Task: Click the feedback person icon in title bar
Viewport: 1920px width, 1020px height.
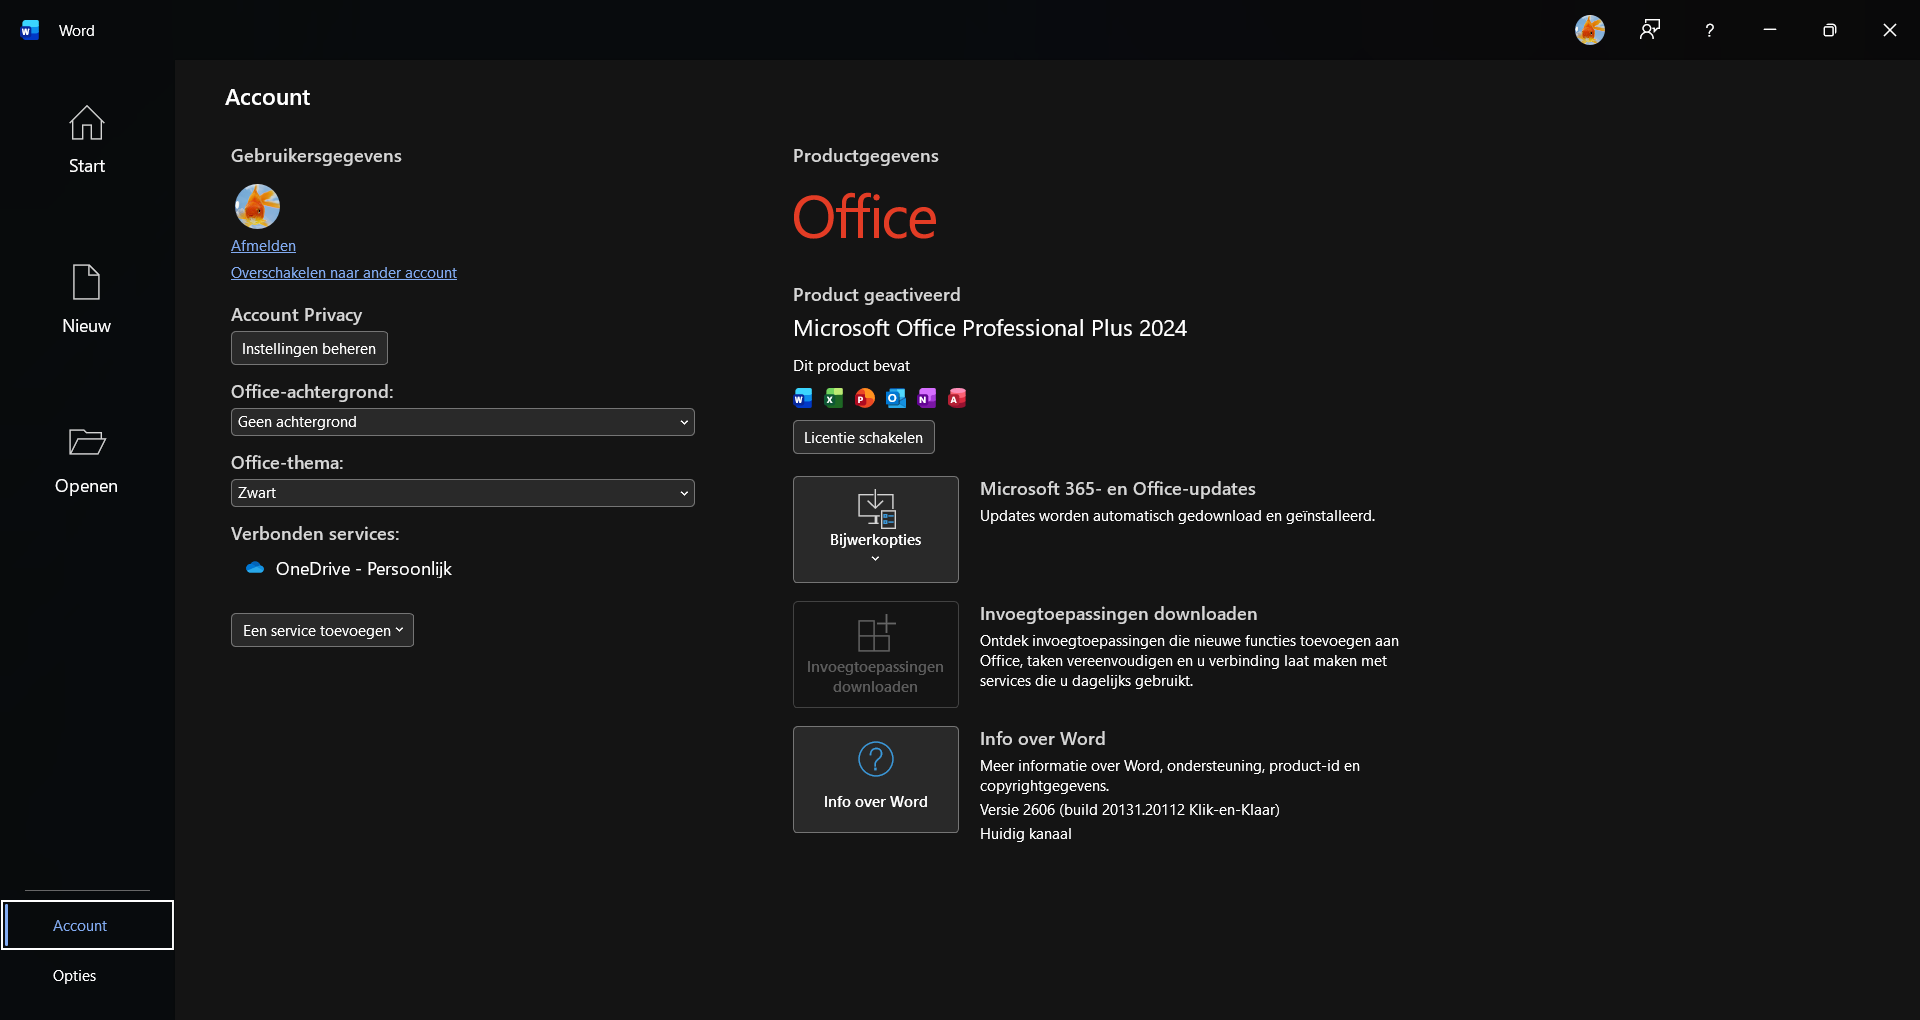Action: pos(1650,30)
